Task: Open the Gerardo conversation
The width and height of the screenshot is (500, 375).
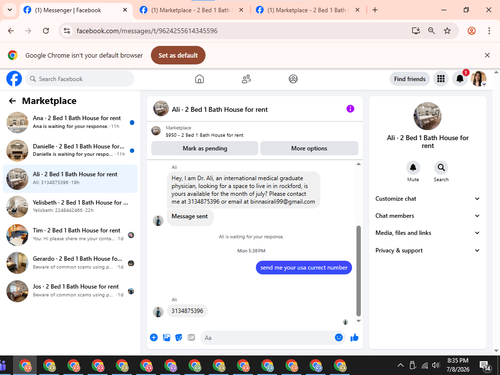Action: [x=70, y=263]
